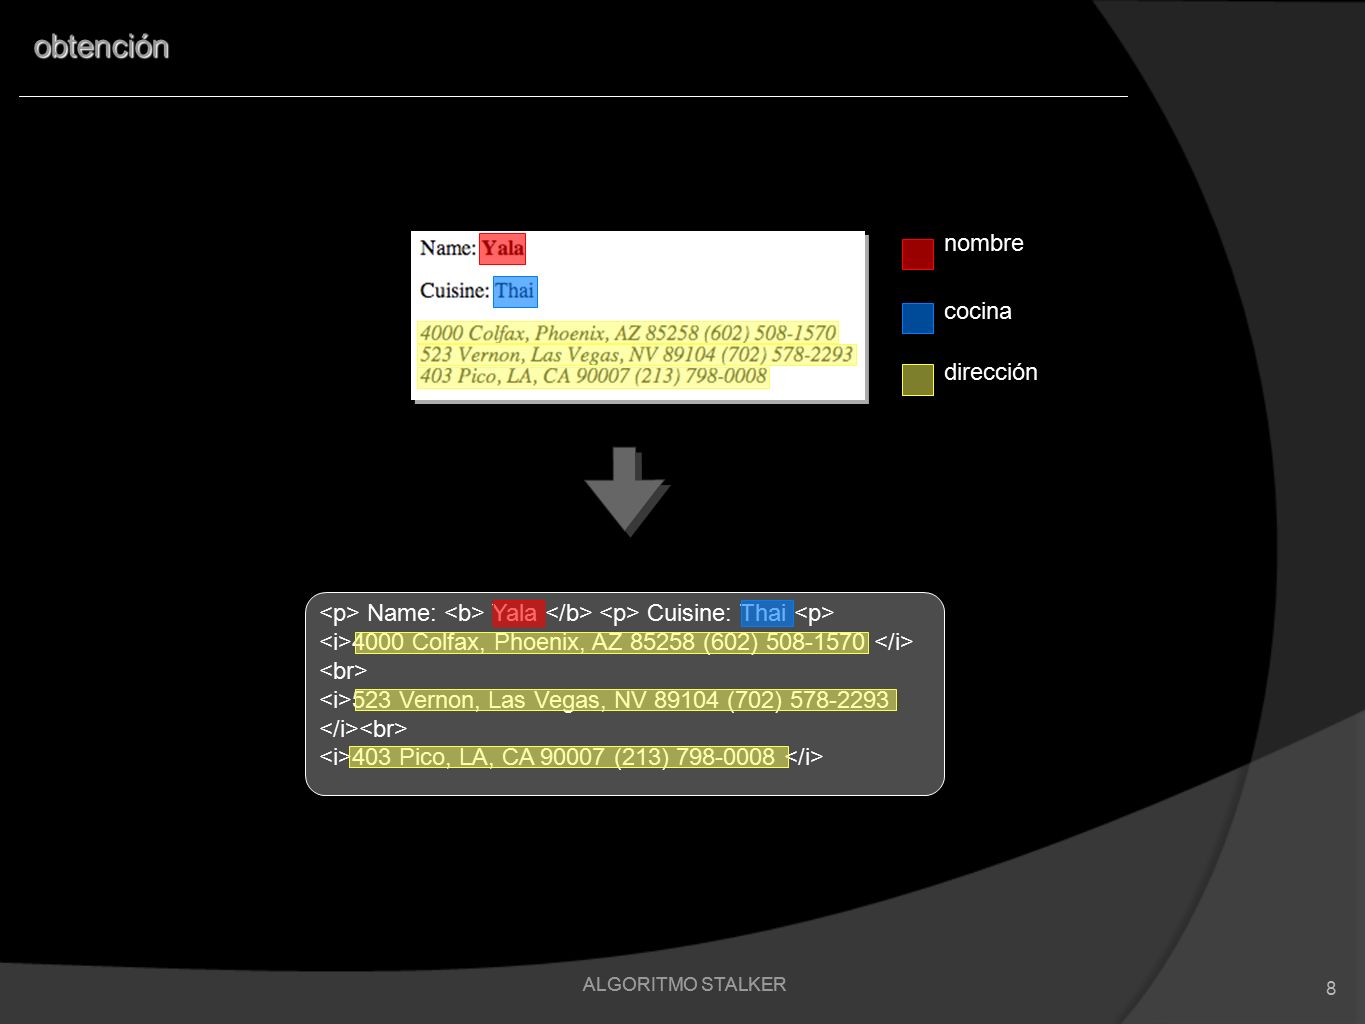Image resolution: width=1365 pixels, height=1024 pixels.
Task: Click blue-highlighted 'Thai' in the white preview
Action: [x=515, y=291]
